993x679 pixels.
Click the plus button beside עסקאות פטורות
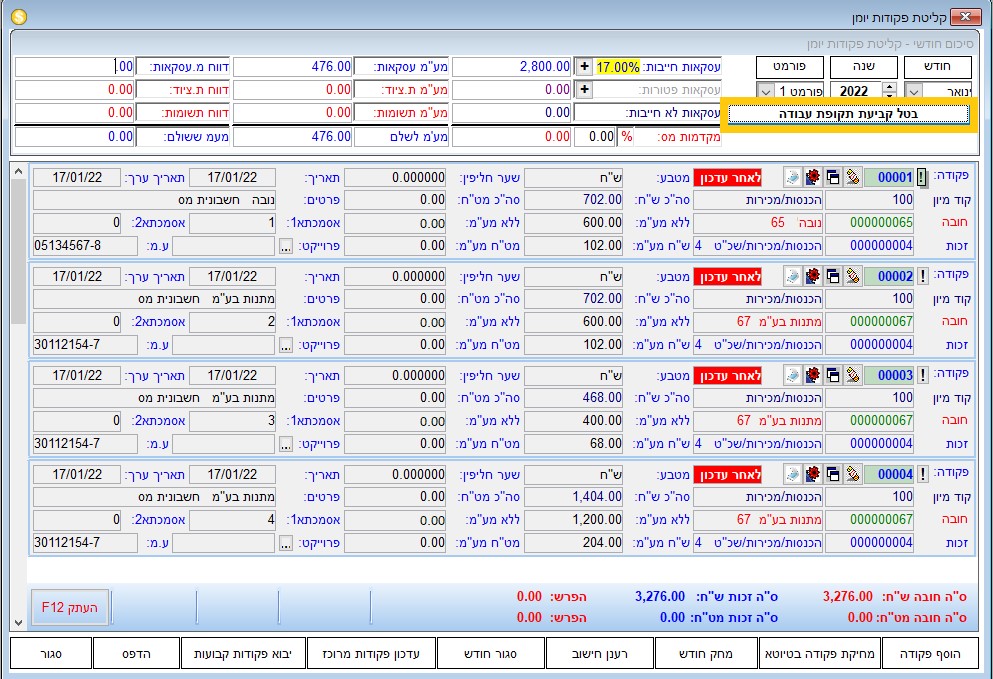585,89
